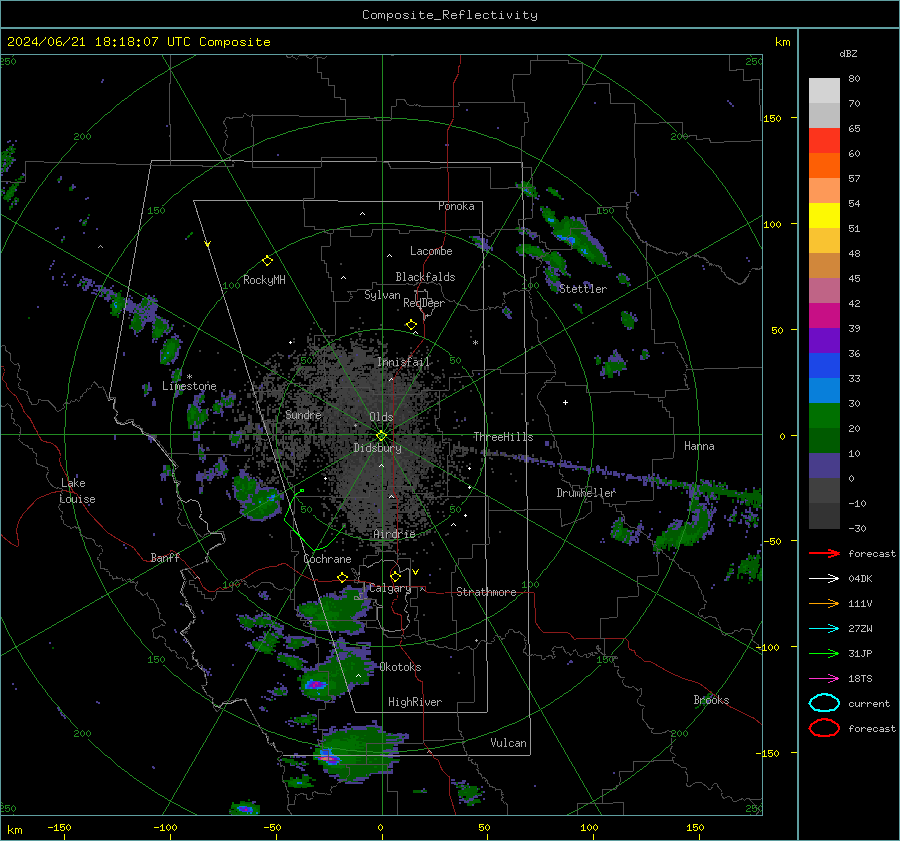The height and width of the screenshot is (841, 900).
Task: Click the Innisfail city label
Action: (x=403, y=362)
